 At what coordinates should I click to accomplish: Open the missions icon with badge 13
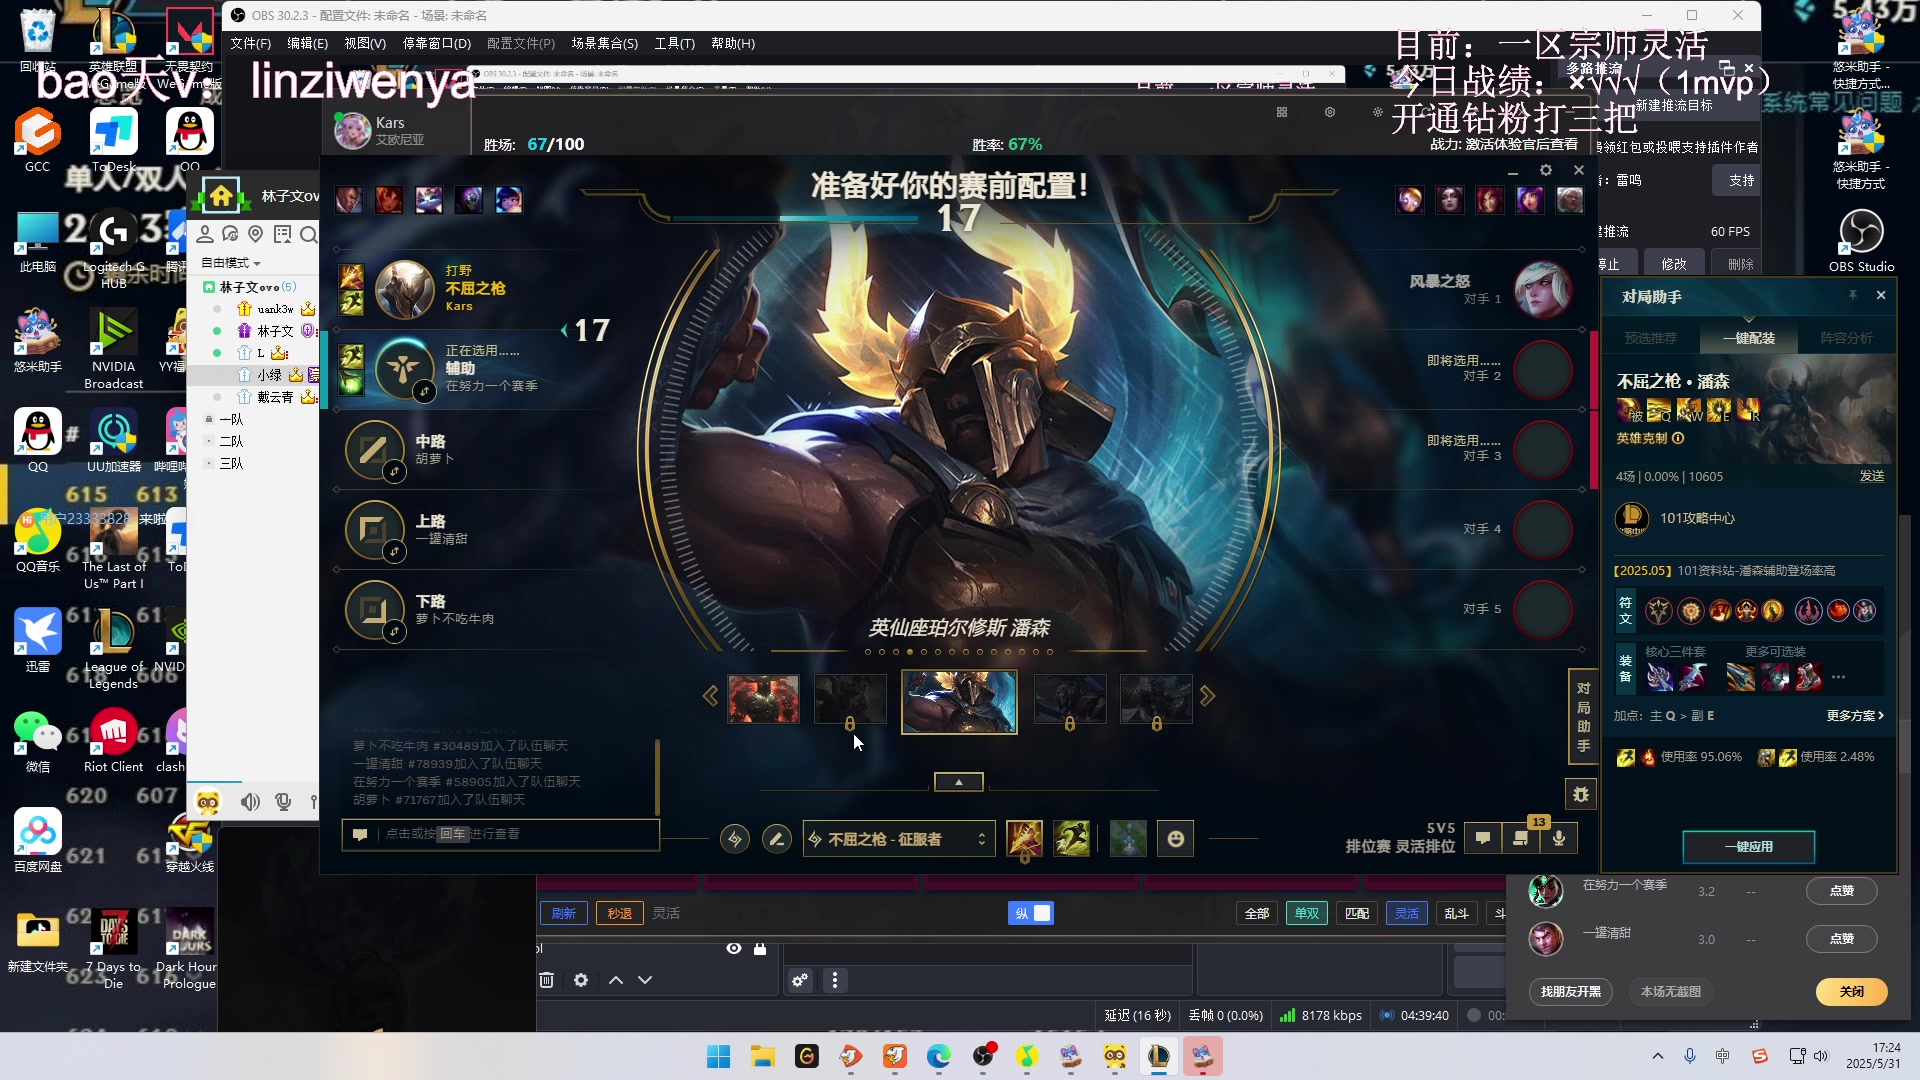click(x=1521, y=838)
